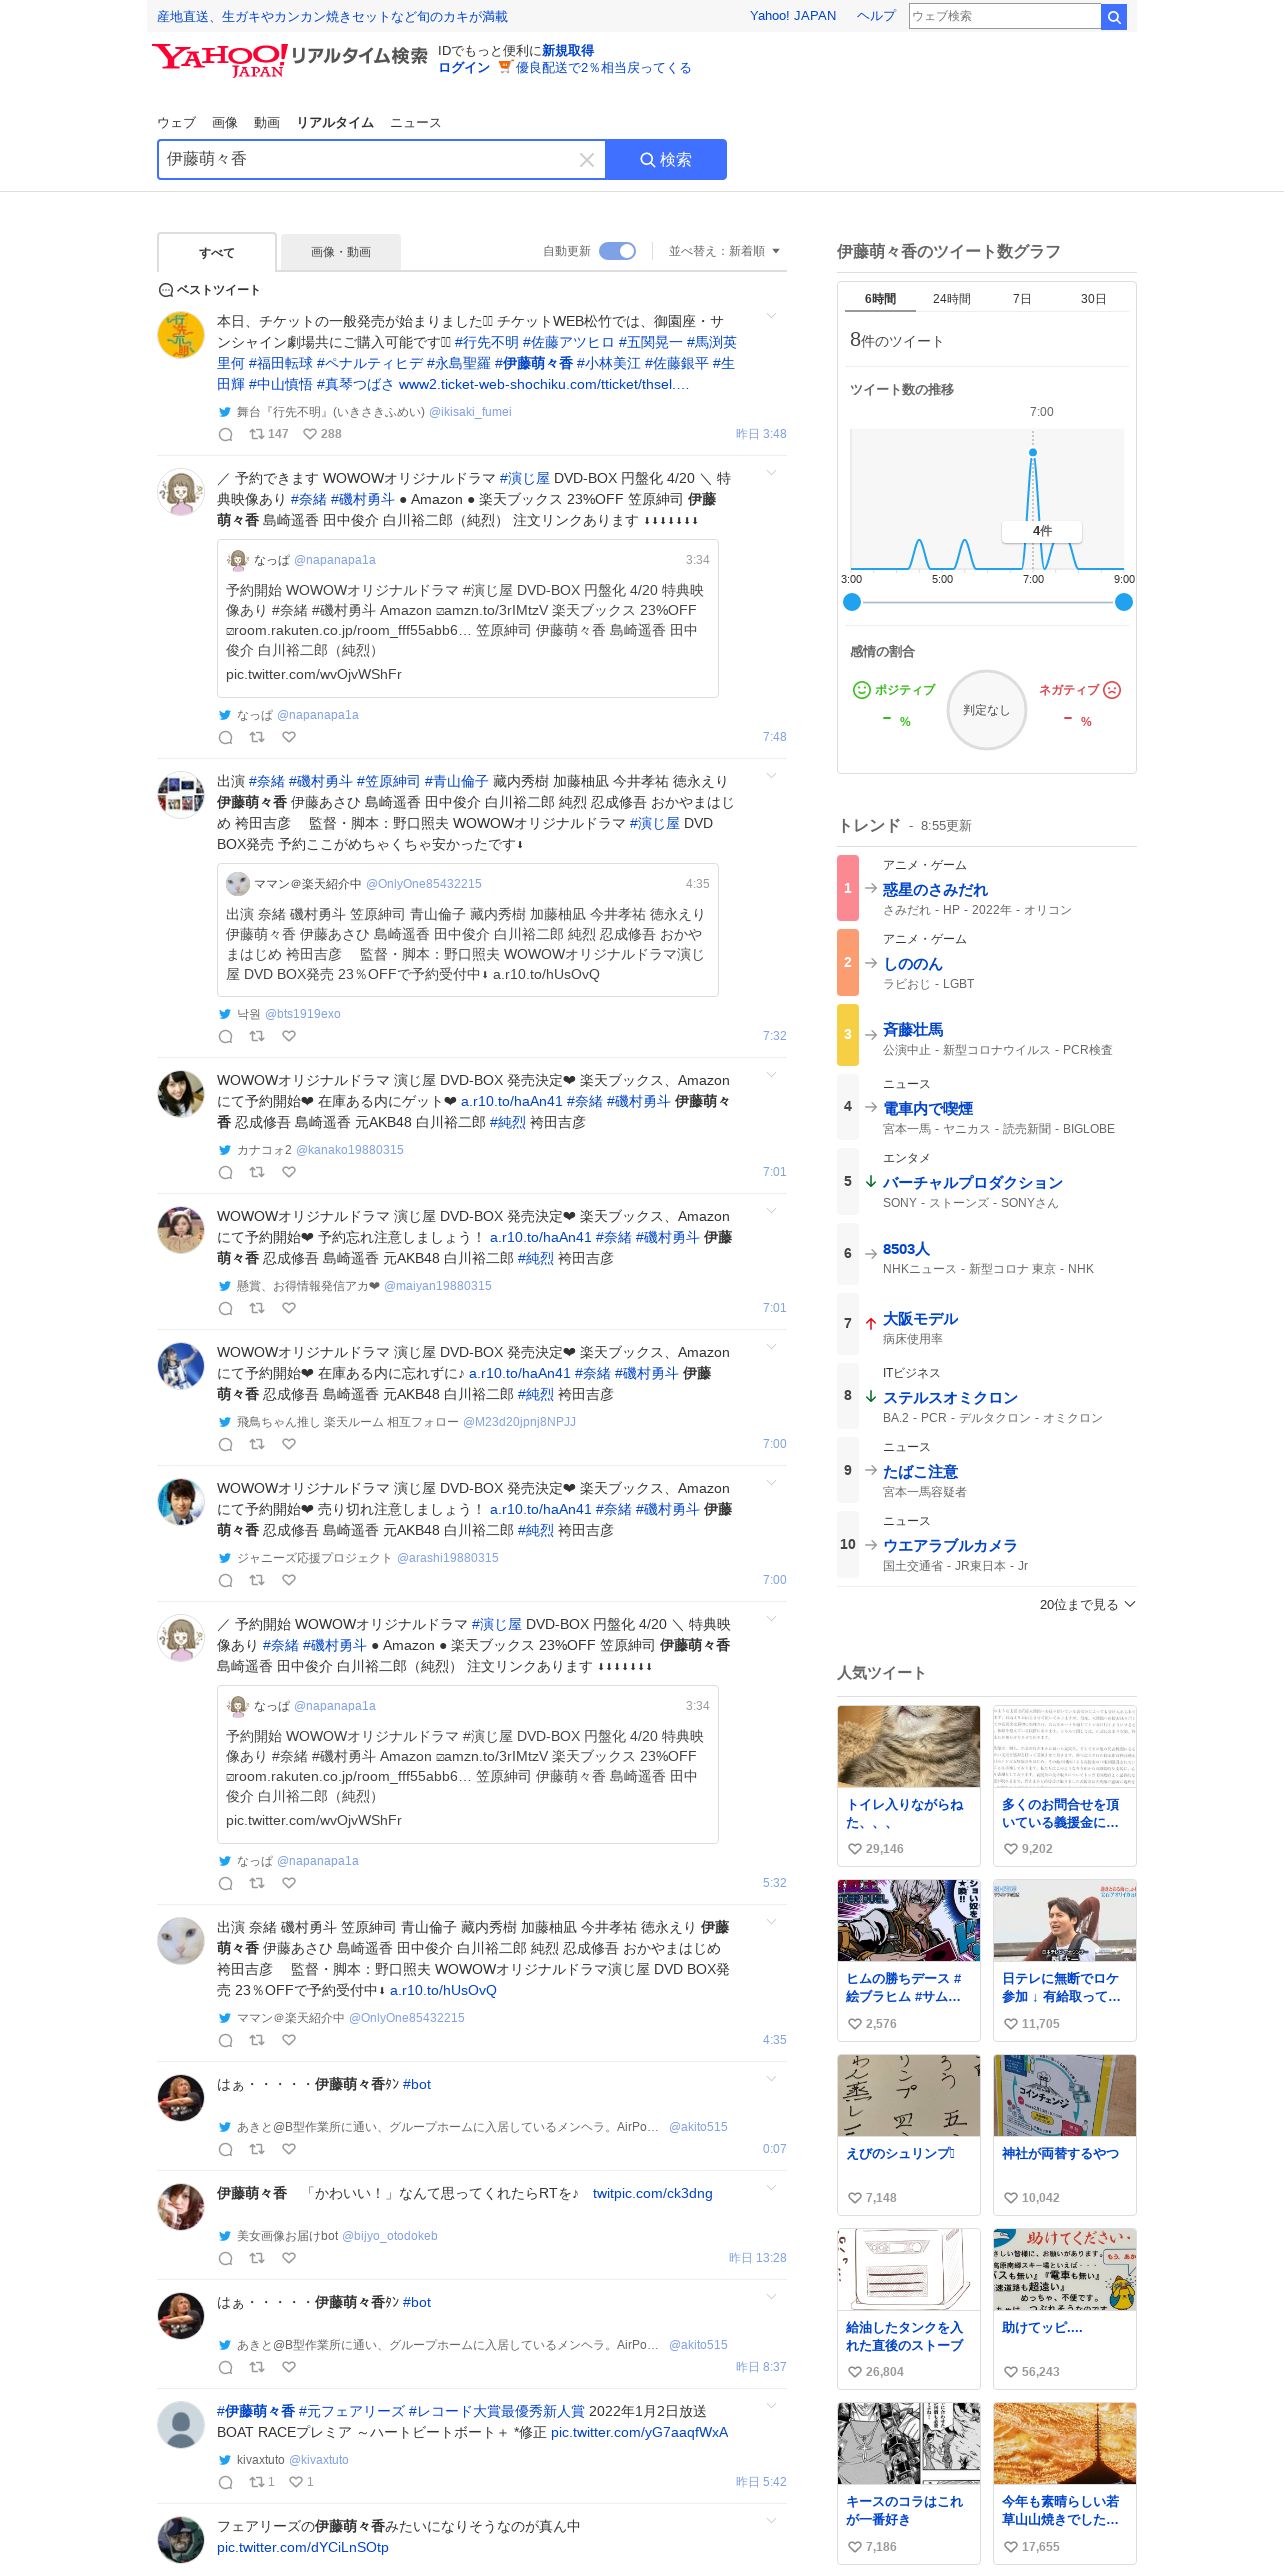
Task: Open the ニュース search category
Action: pos(415,123)
